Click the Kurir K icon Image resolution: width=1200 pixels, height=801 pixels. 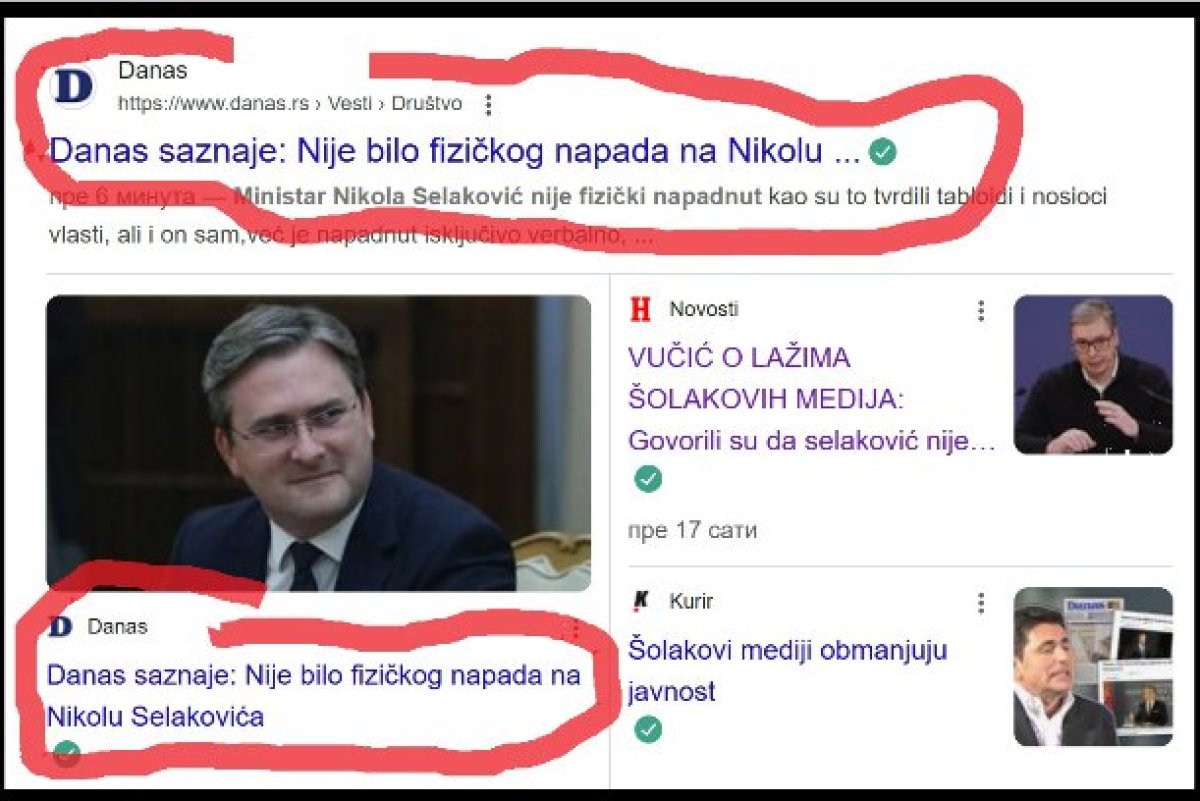pyautogui.click(x=641, y=602)
